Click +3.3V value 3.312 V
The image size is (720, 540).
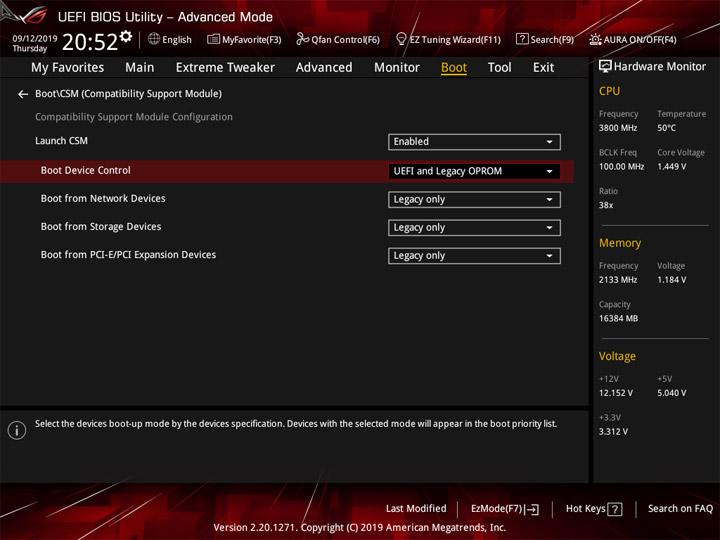[613, 432]
